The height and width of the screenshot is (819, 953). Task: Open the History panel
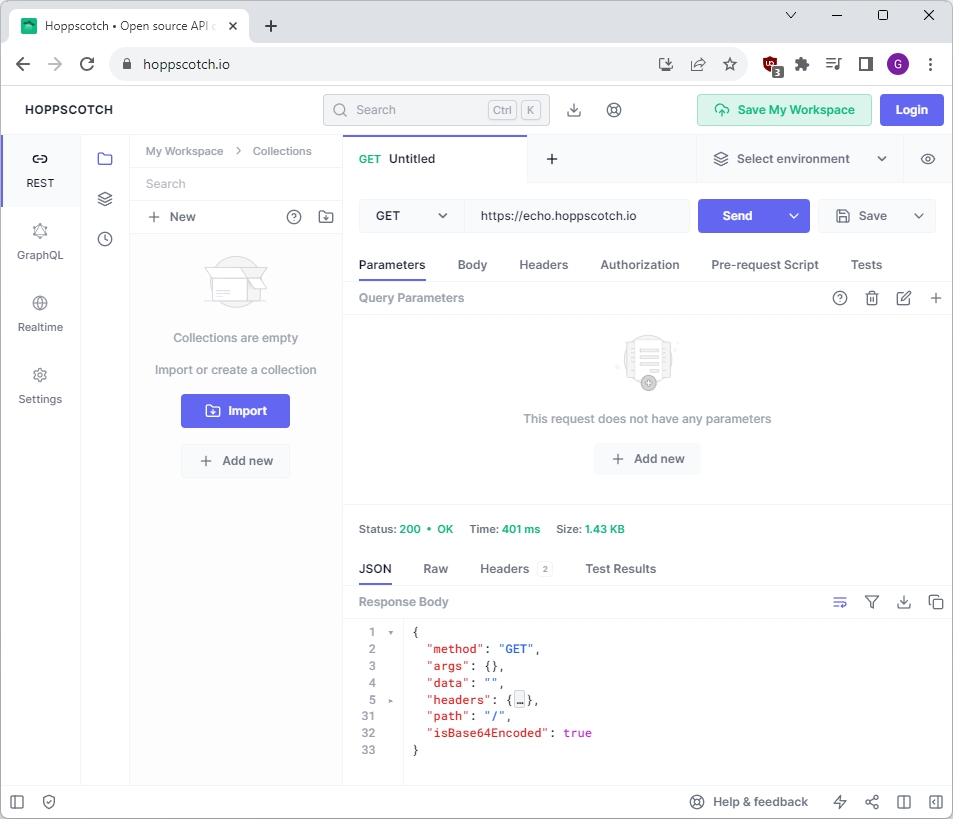105,239
